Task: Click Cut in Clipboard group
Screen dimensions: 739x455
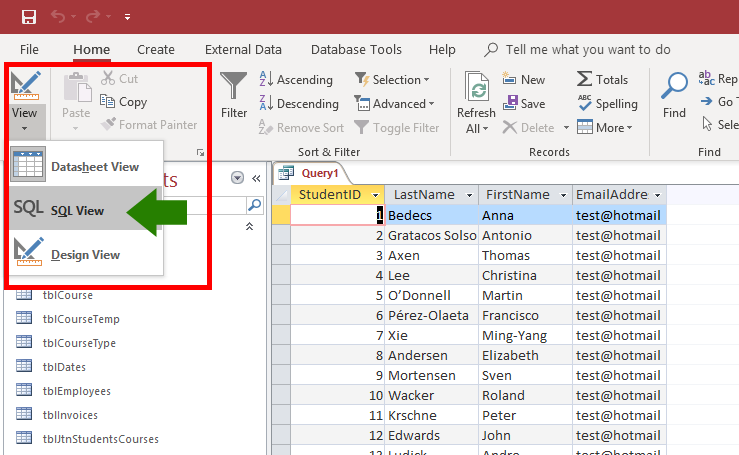Action: point(120,78)
